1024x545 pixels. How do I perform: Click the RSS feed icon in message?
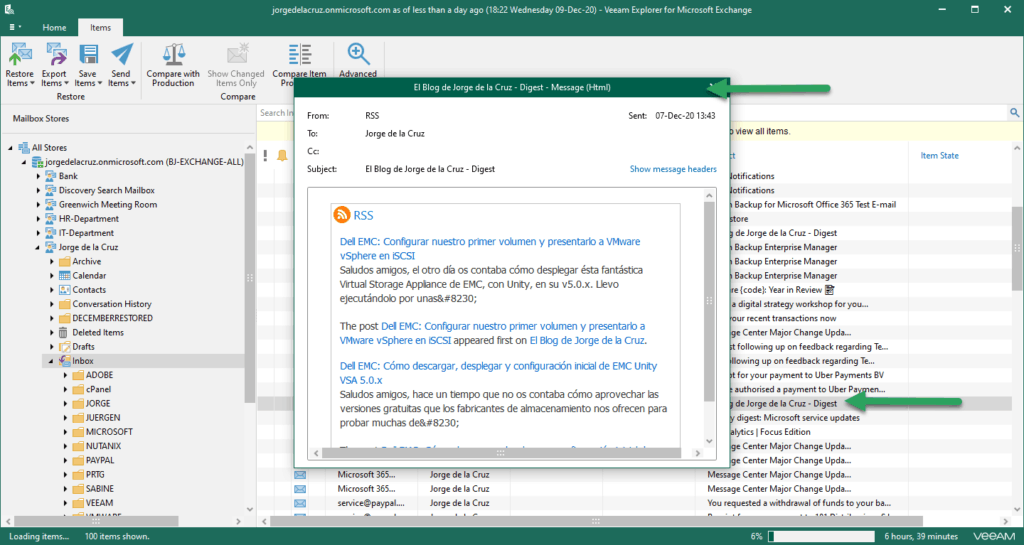342,215
